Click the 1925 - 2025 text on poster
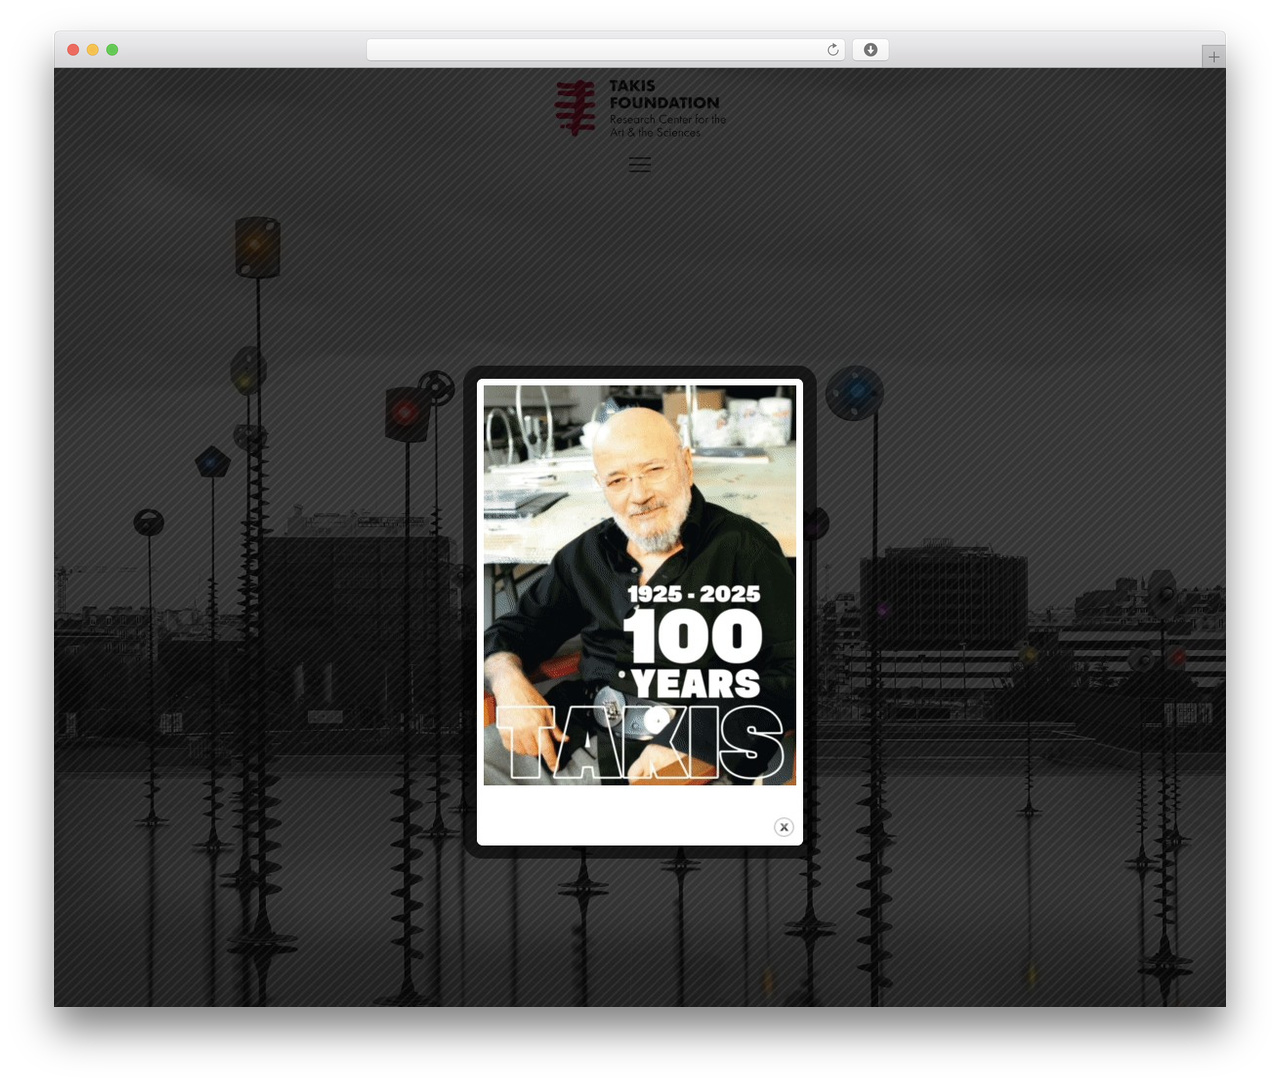1280x1084 pixels. pyautogui.click(x=694, y=594)
